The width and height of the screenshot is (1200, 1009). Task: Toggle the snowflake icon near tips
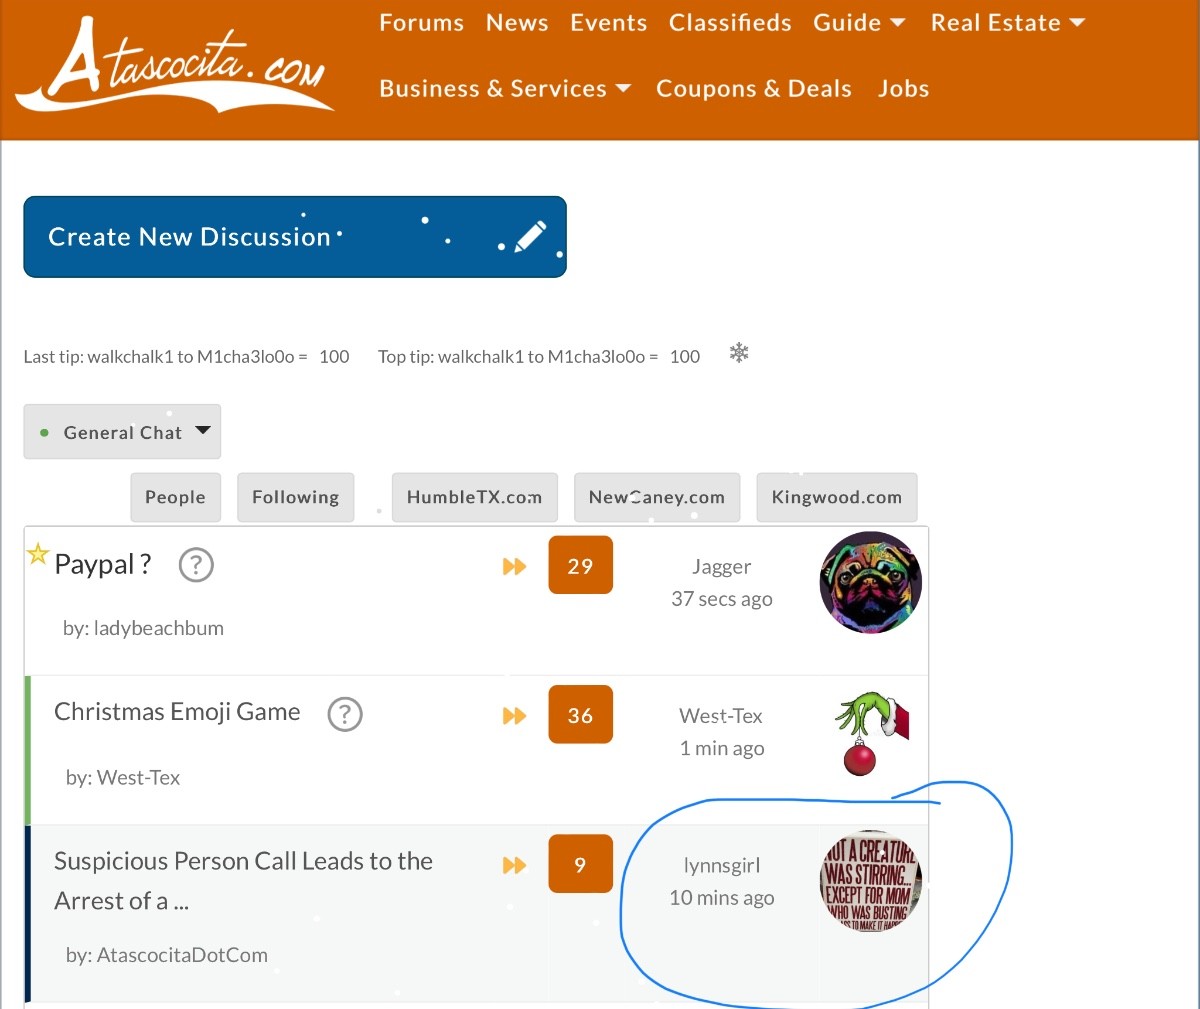739,353
